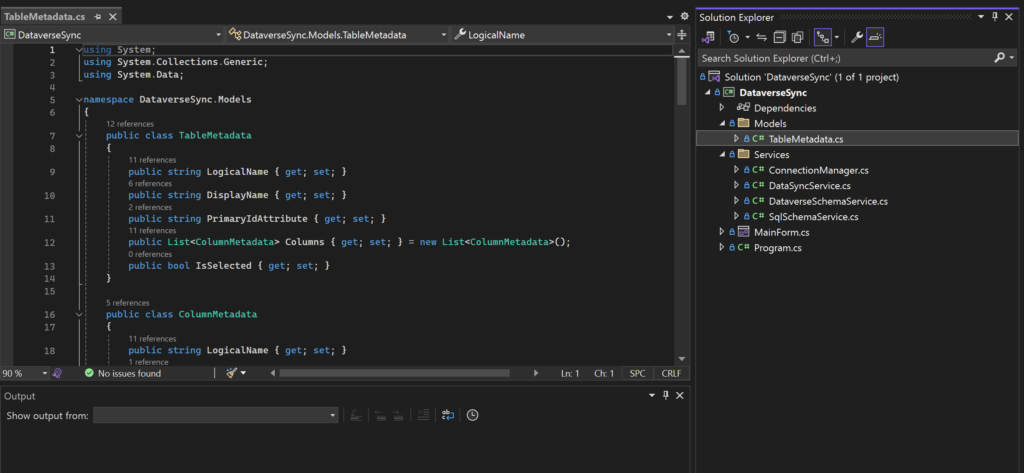
Task: Collapse the Models folder
Action: [x=722, y=123]
